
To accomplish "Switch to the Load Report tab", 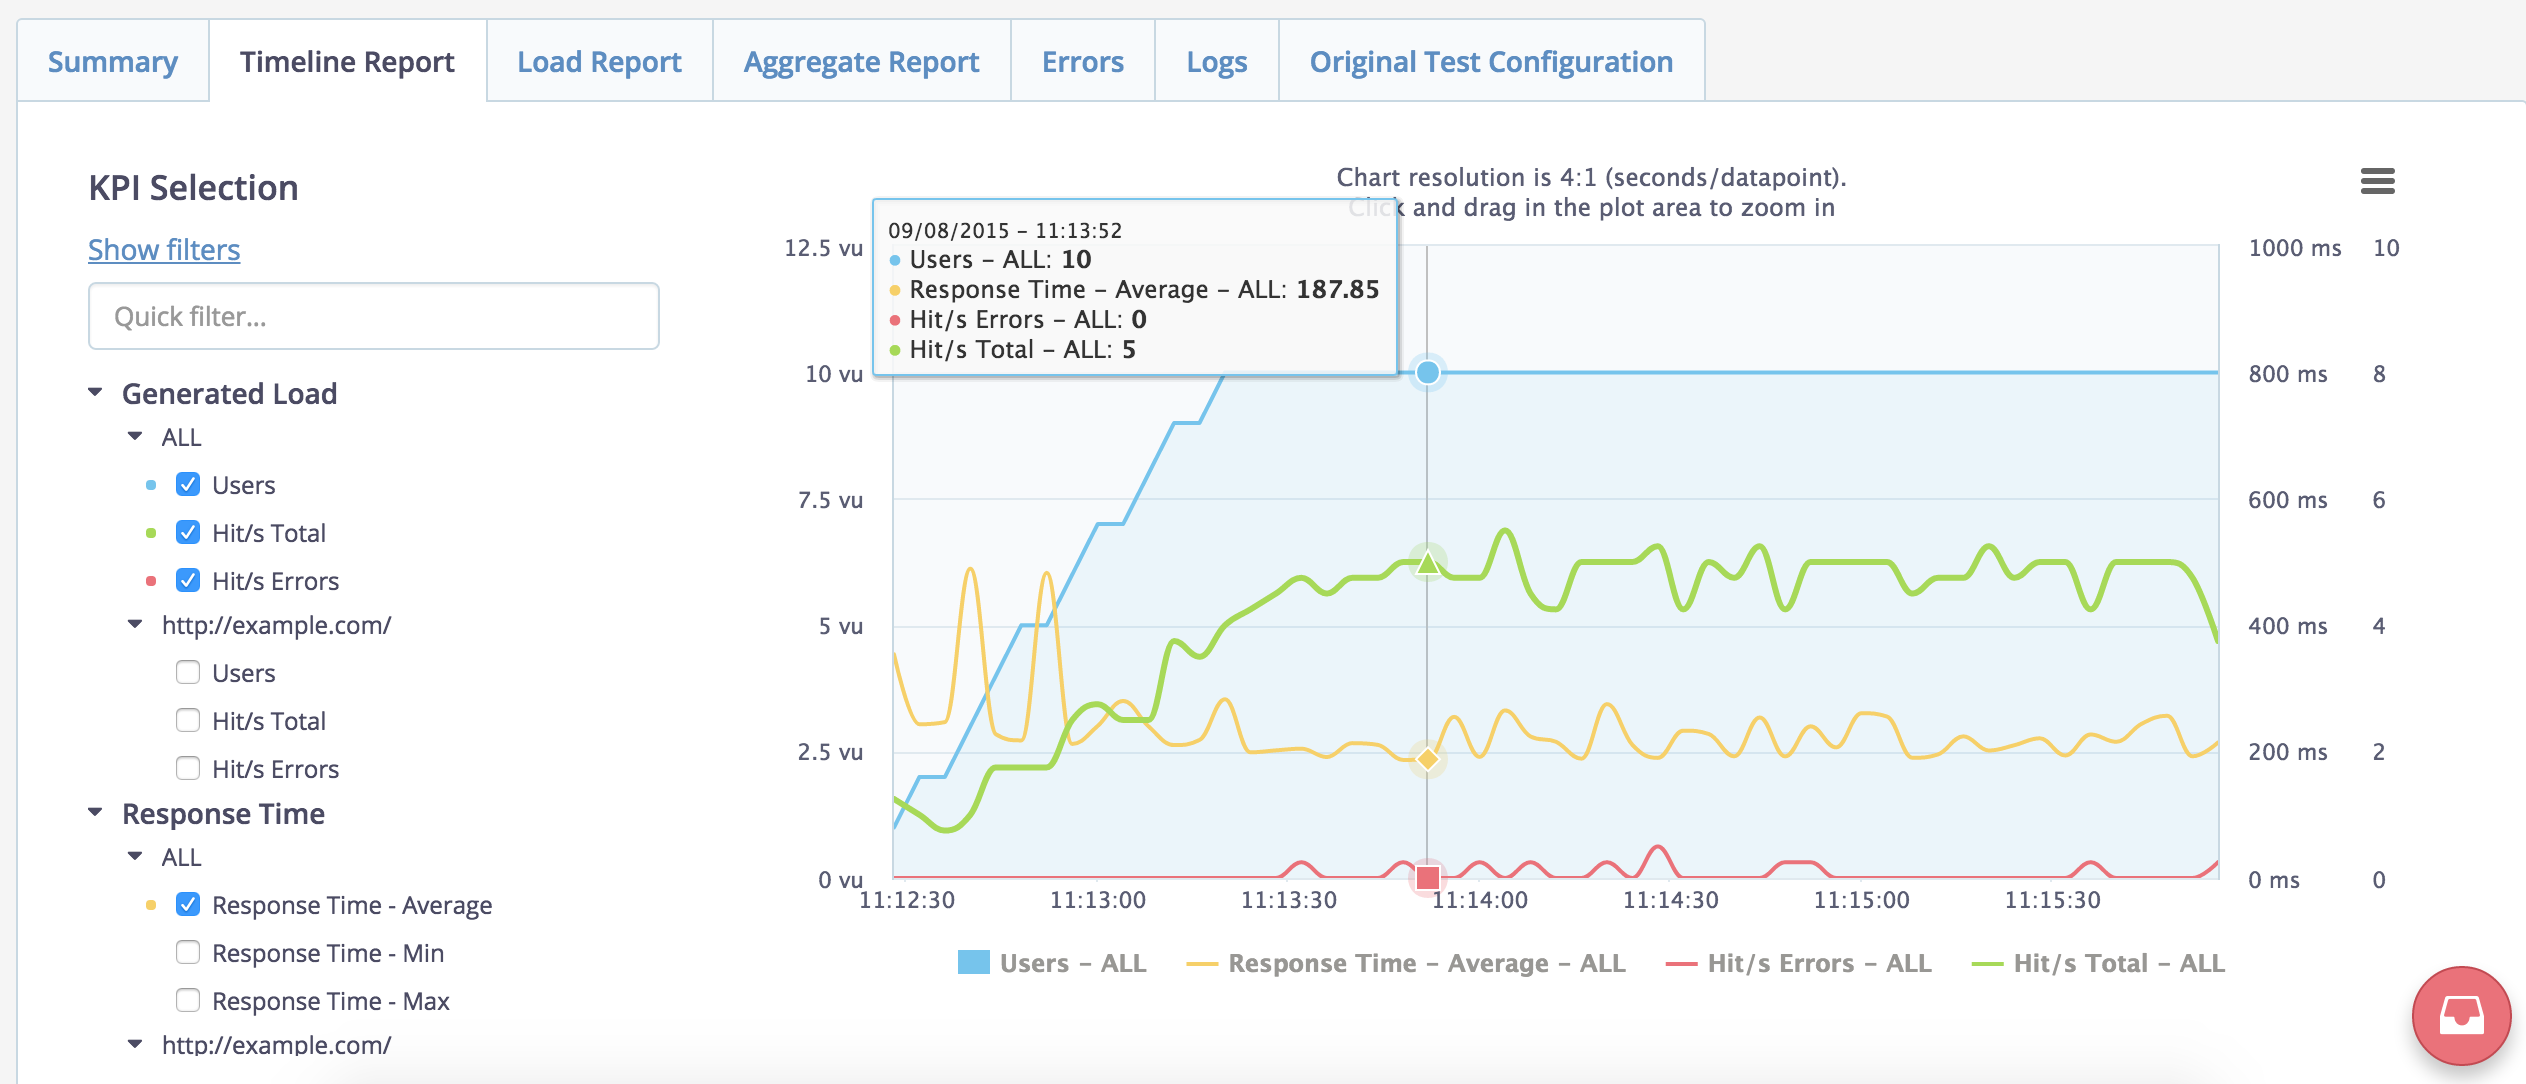I will (x=599, y=62).
